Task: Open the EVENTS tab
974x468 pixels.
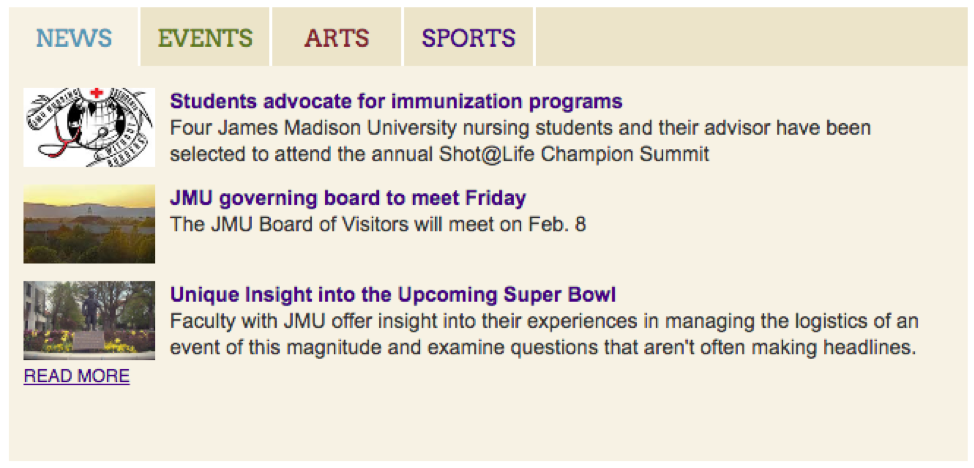Action: coord(205,37)
